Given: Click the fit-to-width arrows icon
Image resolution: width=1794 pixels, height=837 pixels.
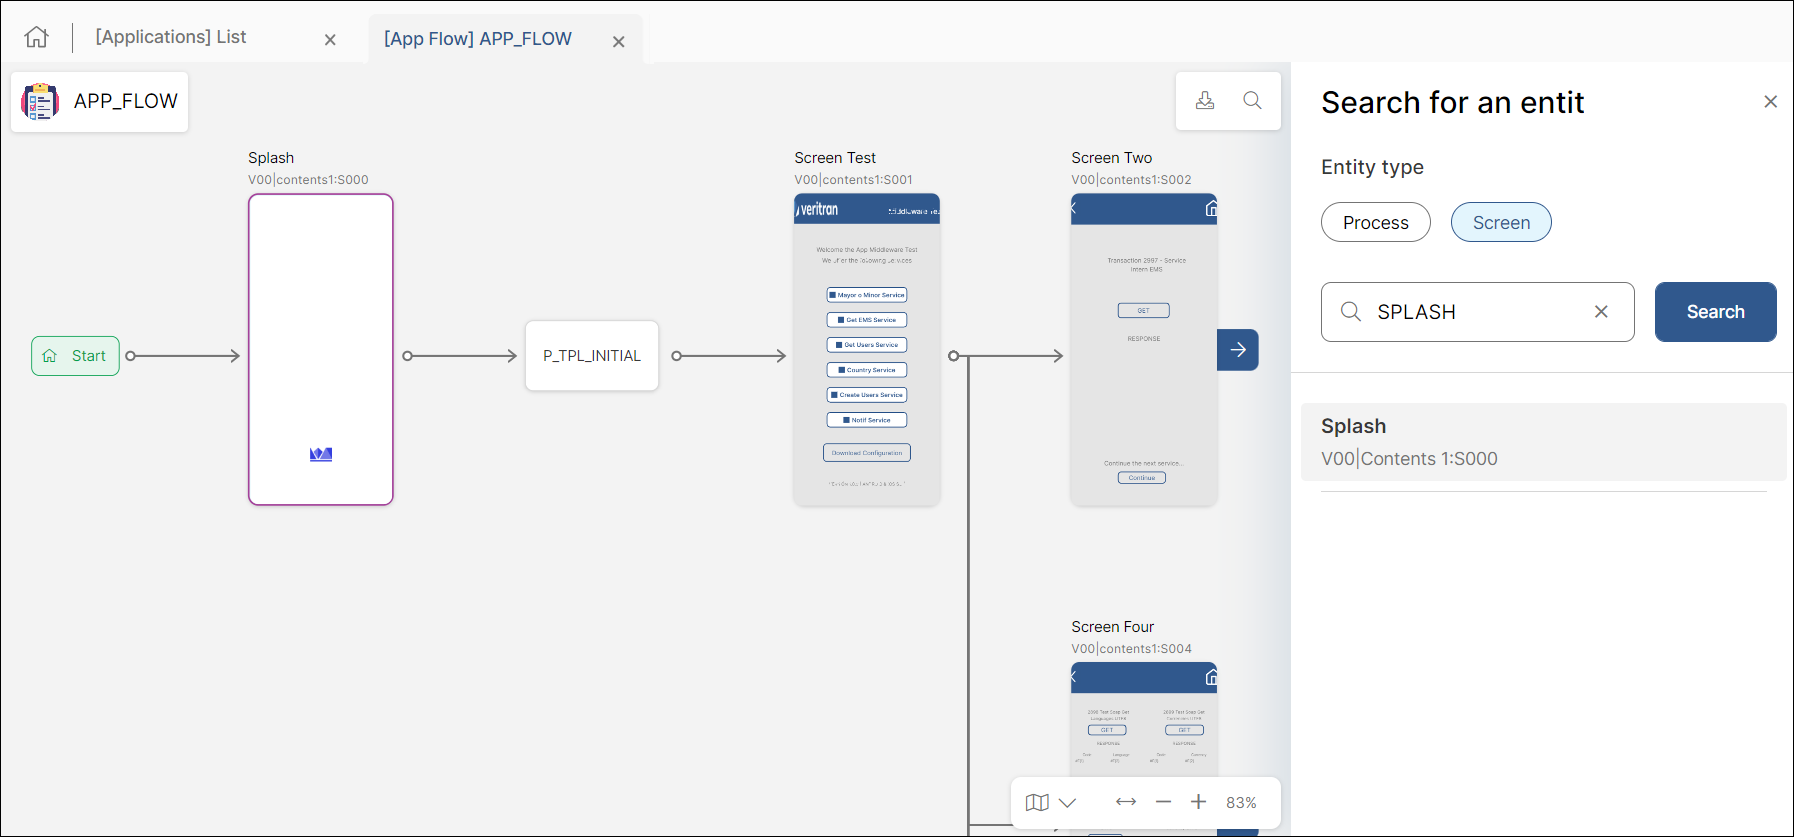Looking at the screenshot, I should pos(1126,802).
